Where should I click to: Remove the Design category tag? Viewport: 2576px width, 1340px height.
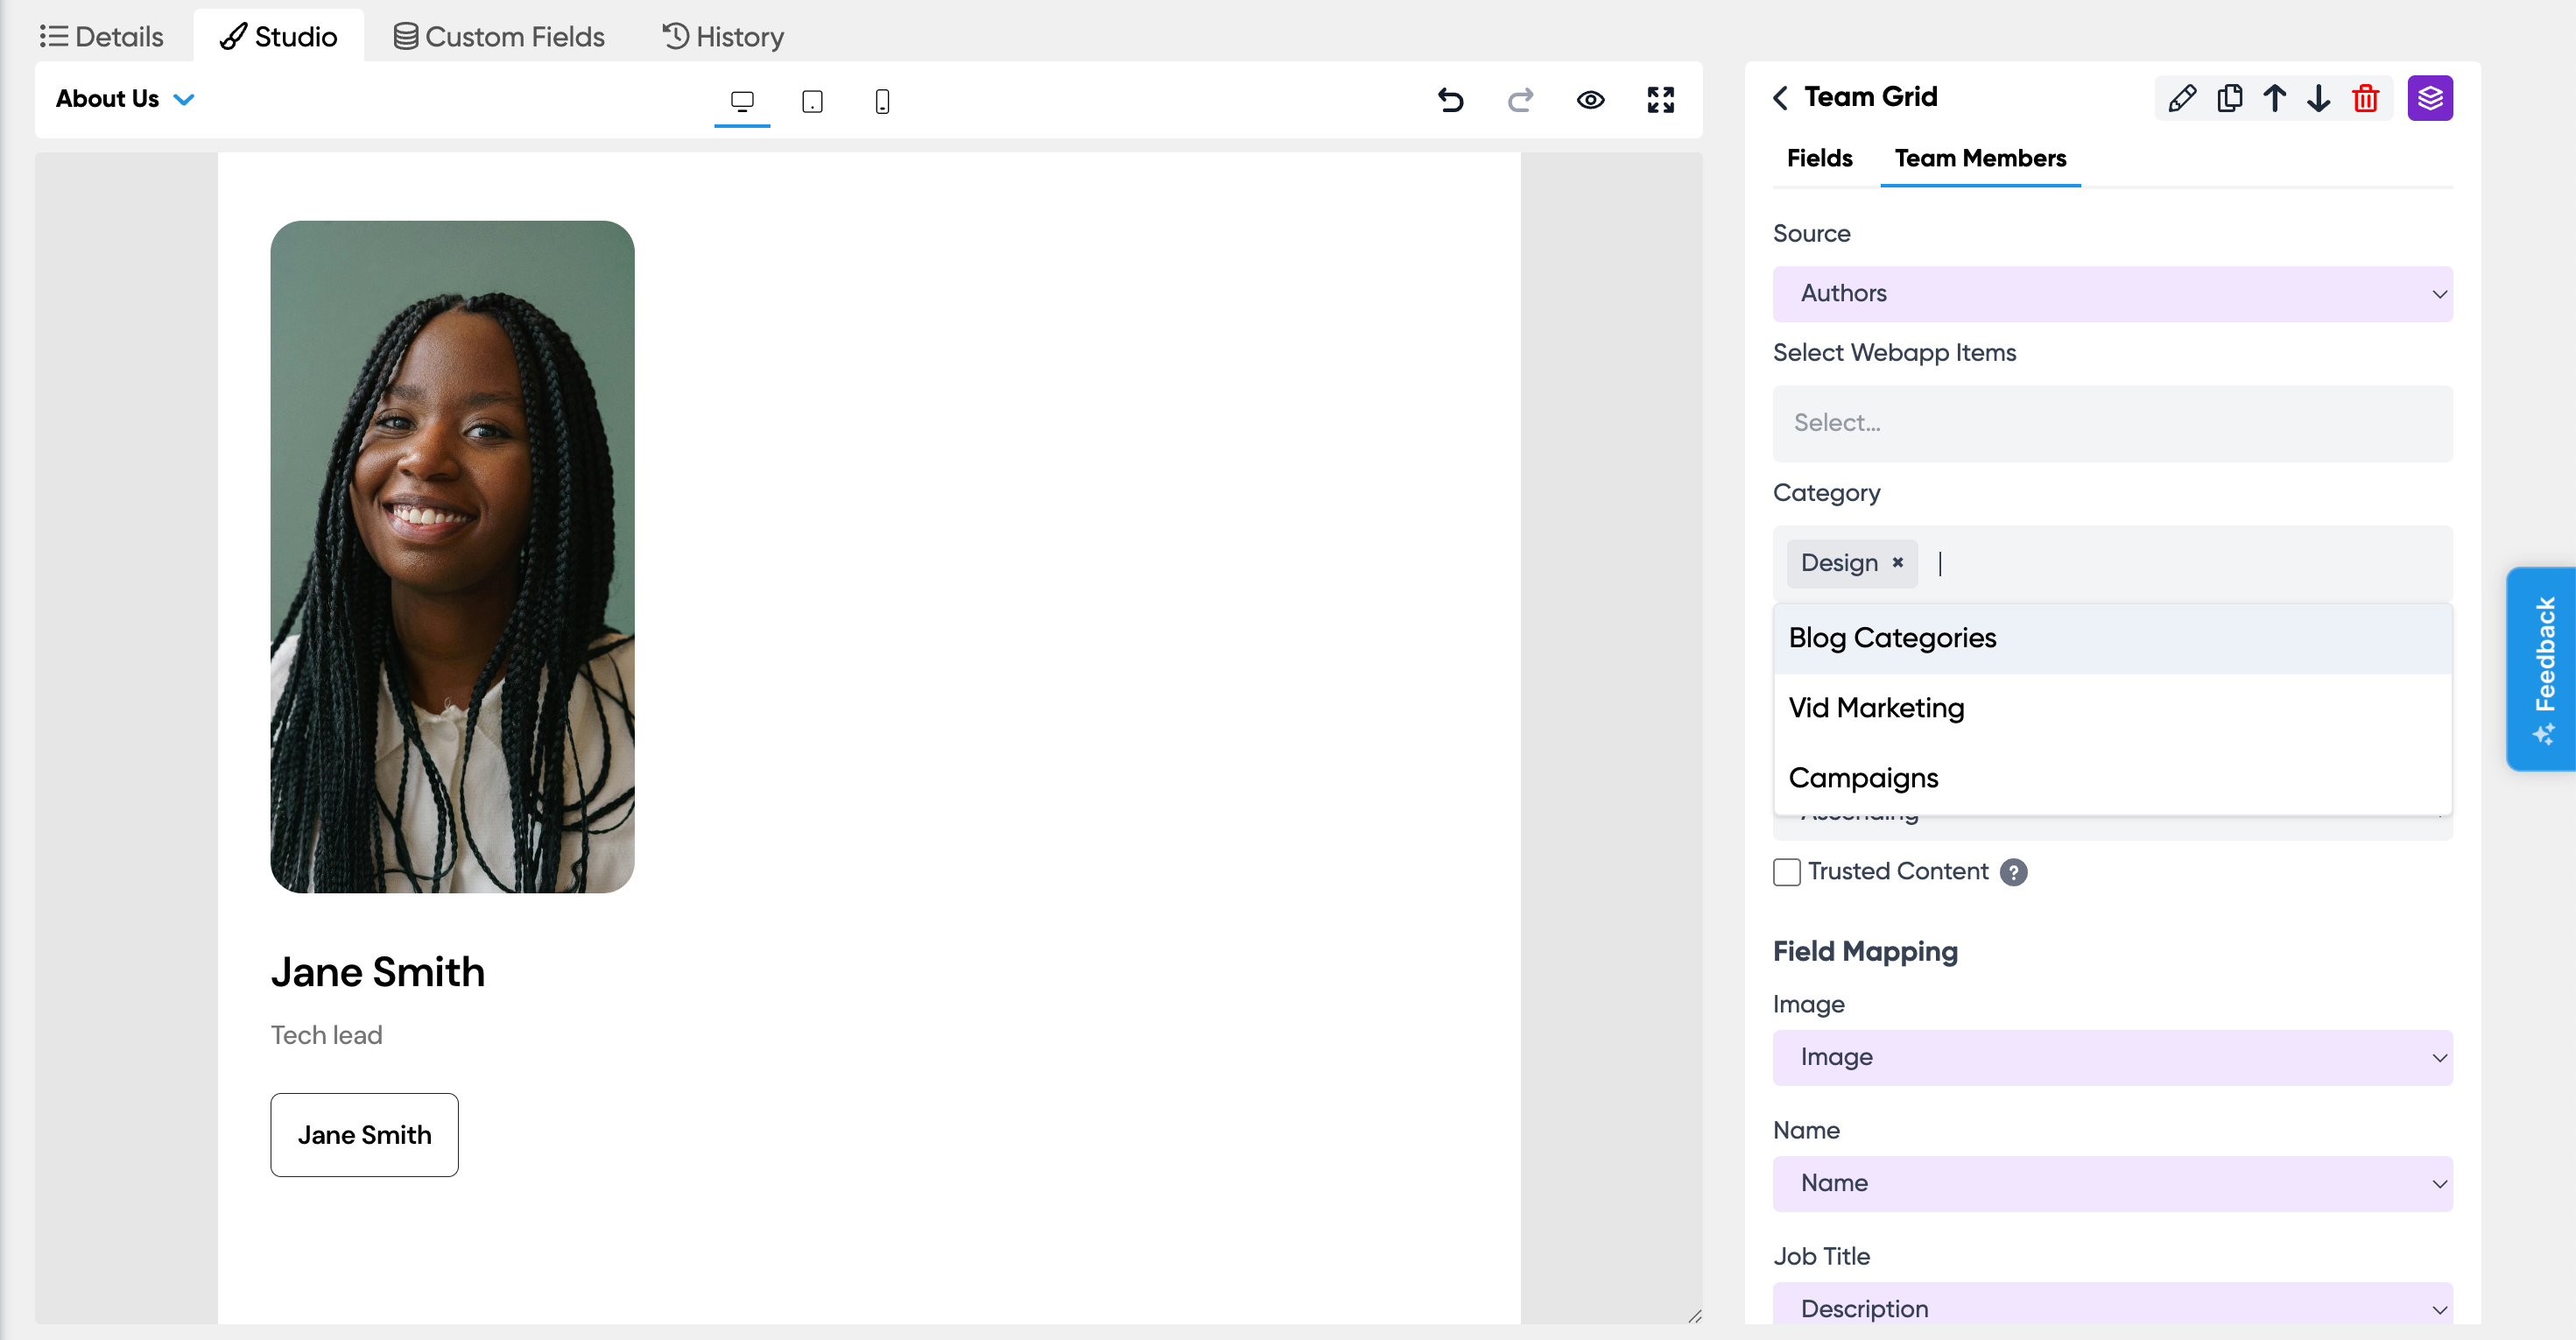tap(1898, 563)
